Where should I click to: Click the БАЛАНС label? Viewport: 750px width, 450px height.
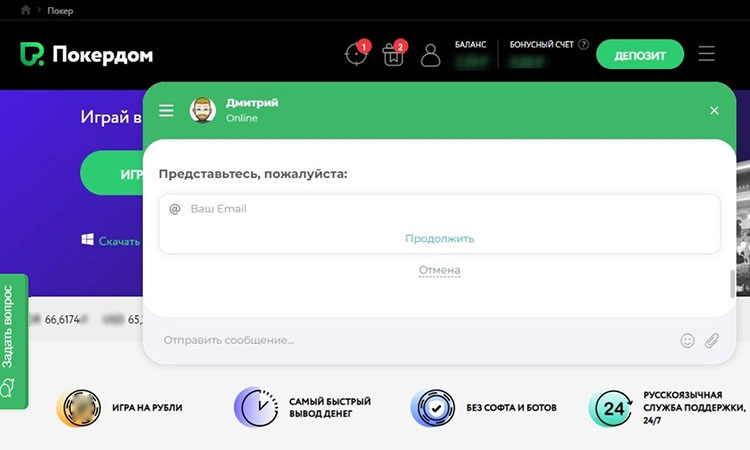pyautogui.click(x=470, y=44)
